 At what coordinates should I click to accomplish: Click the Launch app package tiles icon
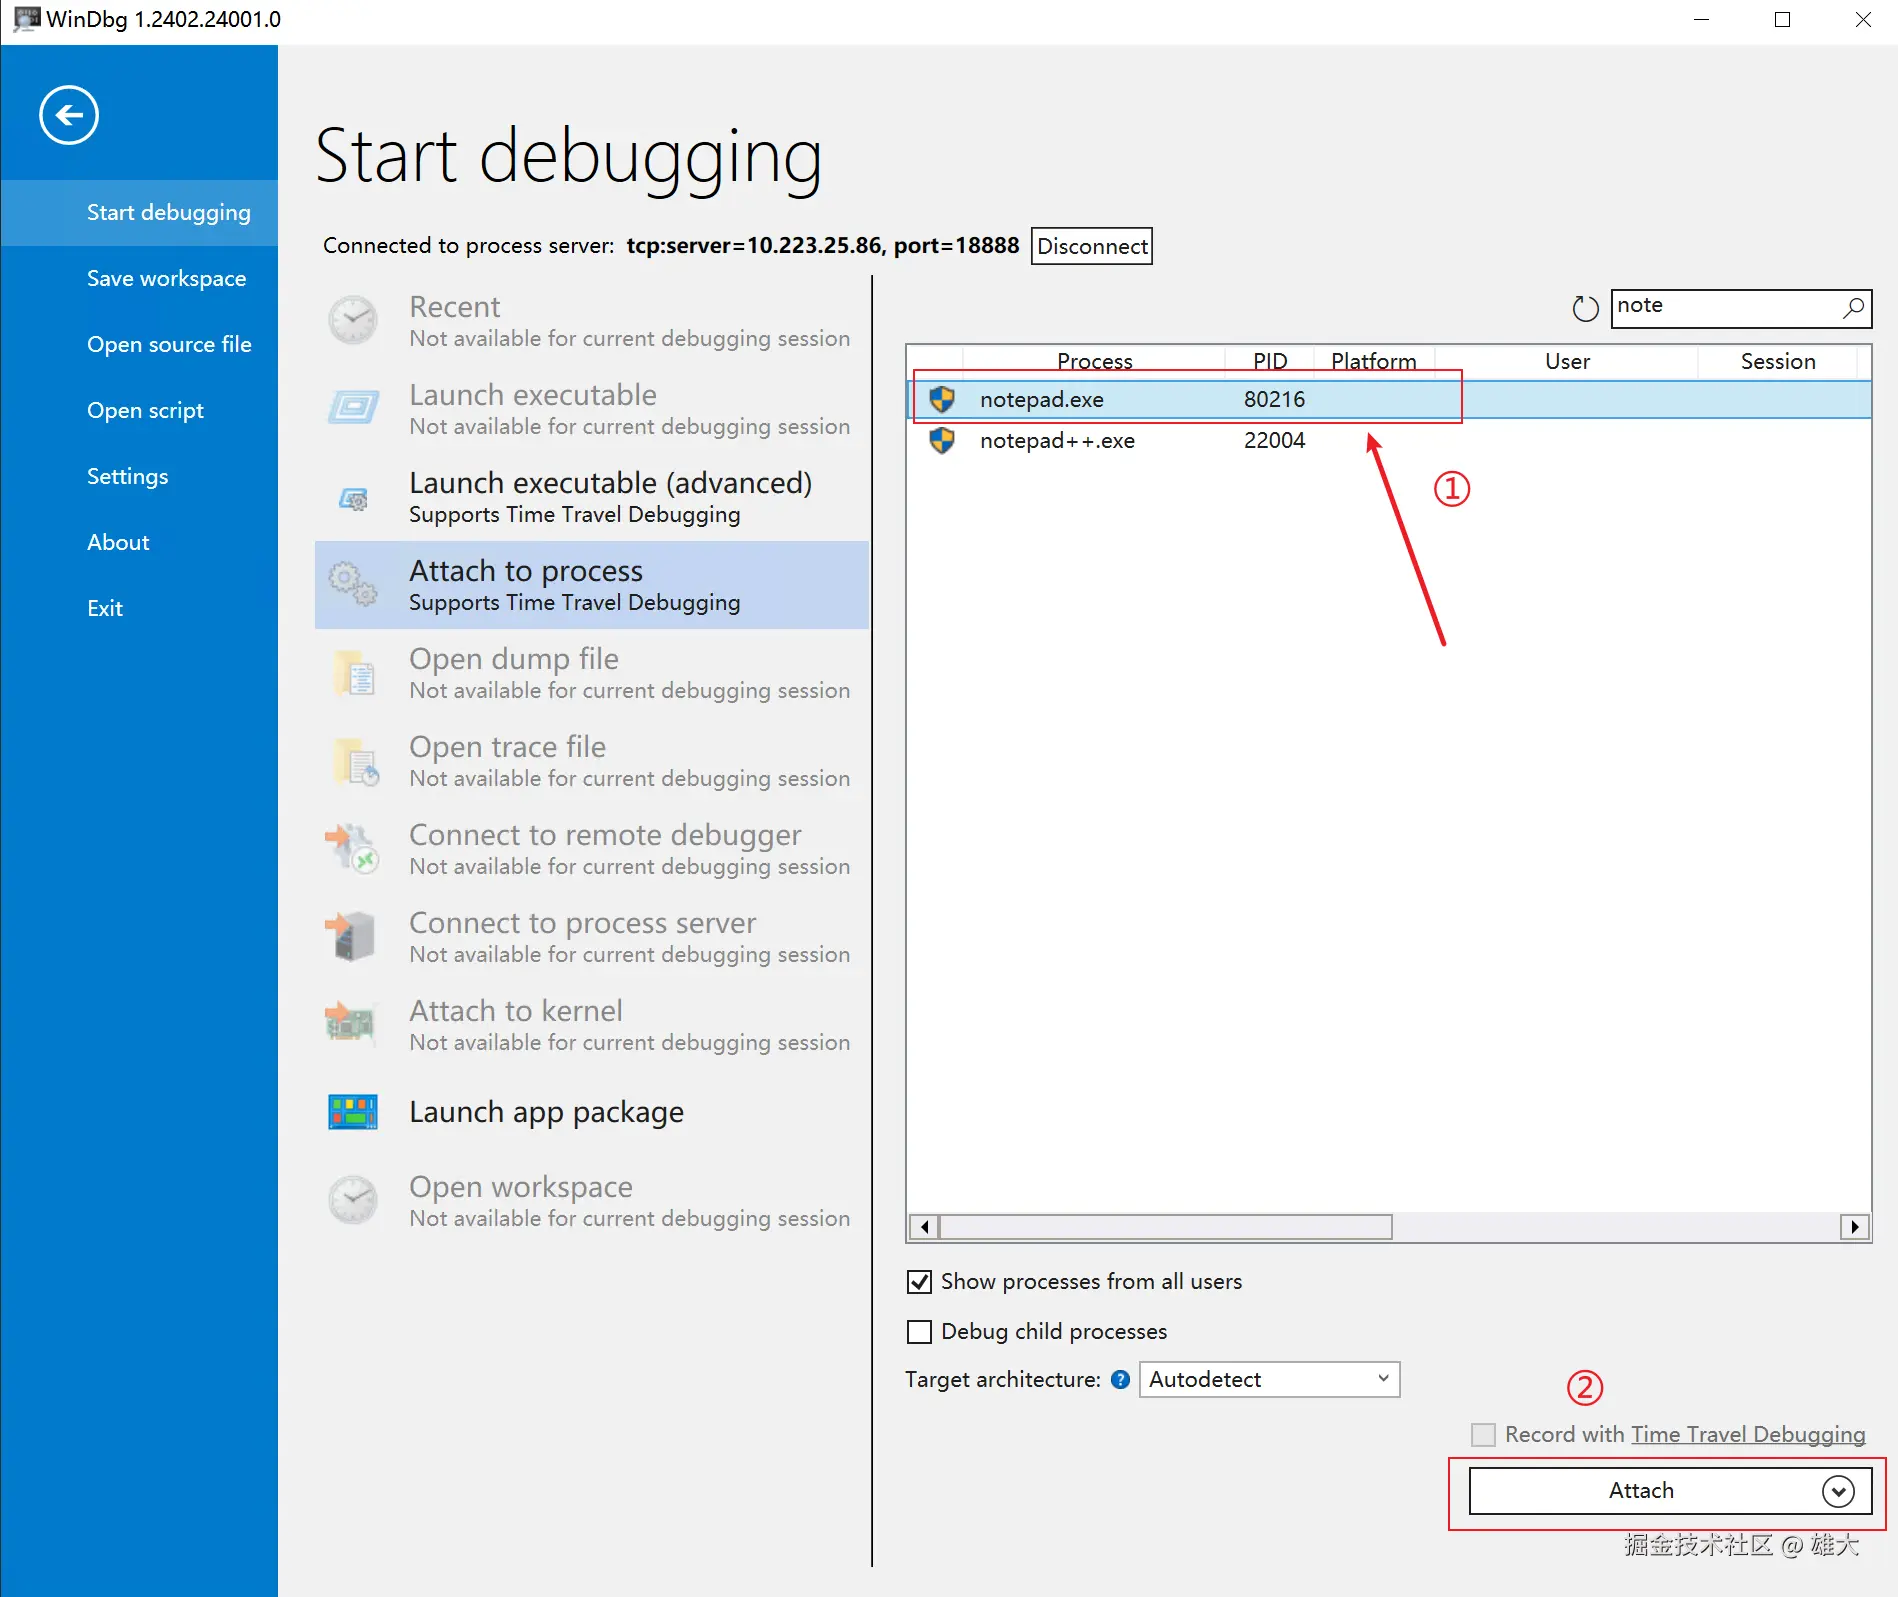point(353,1112)
